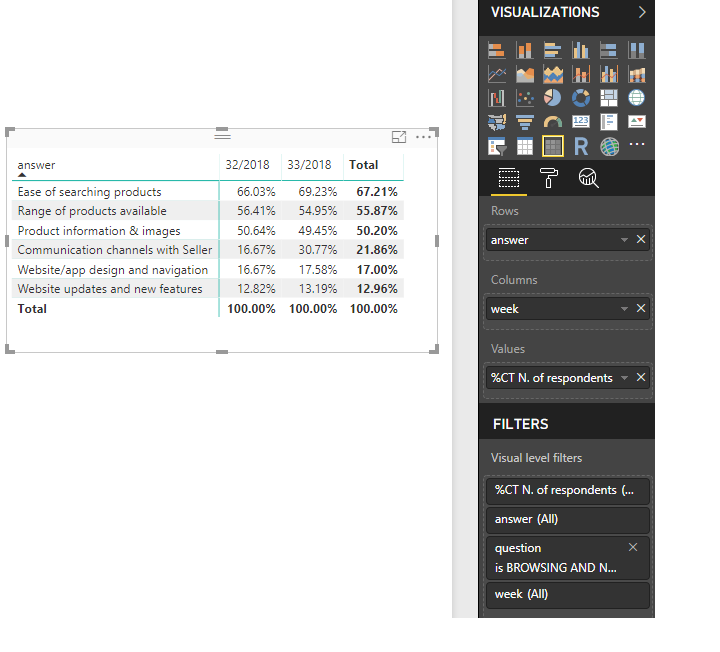Select 'Product information & images' row label
Image resolution: width=720 pixels, height=652 pixels.
(x=99, y=230)
